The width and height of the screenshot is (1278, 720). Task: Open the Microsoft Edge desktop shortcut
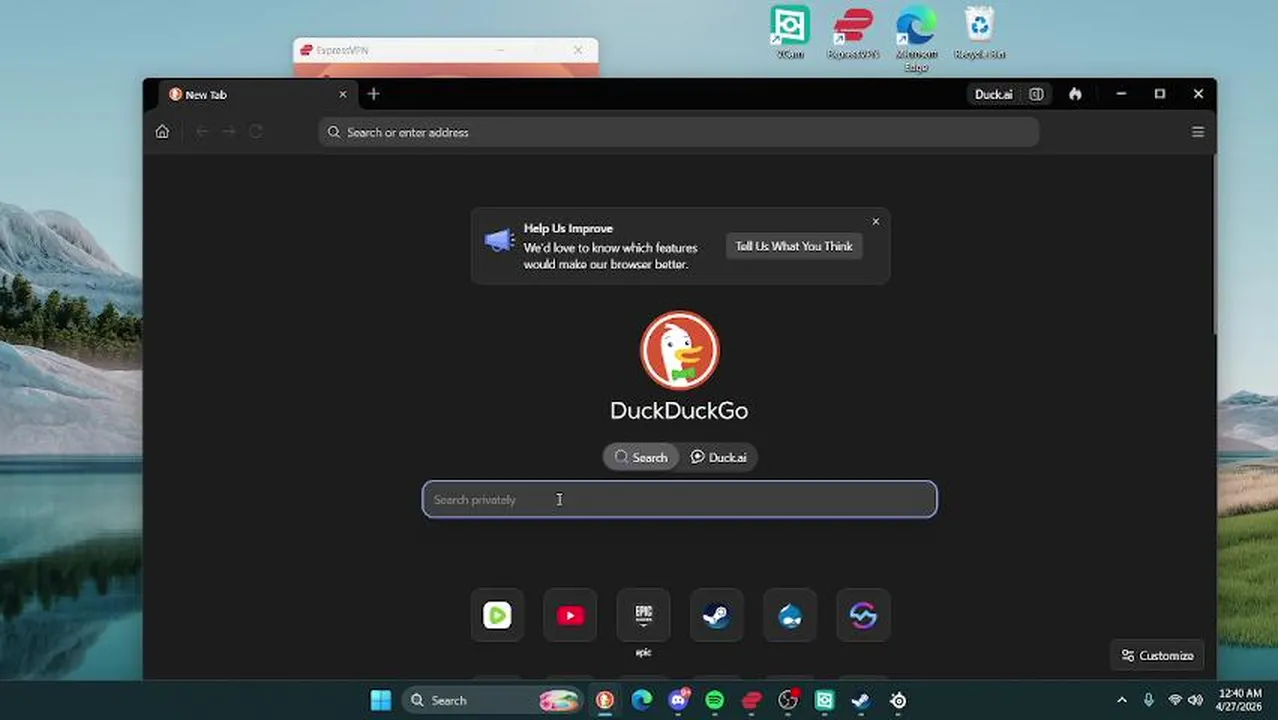point(916,38)
